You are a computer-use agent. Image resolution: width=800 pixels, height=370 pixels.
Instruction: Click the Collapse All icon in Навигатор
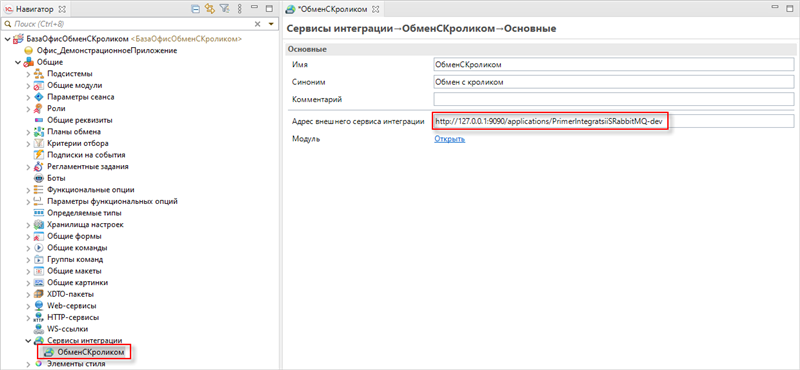point(195,9)
